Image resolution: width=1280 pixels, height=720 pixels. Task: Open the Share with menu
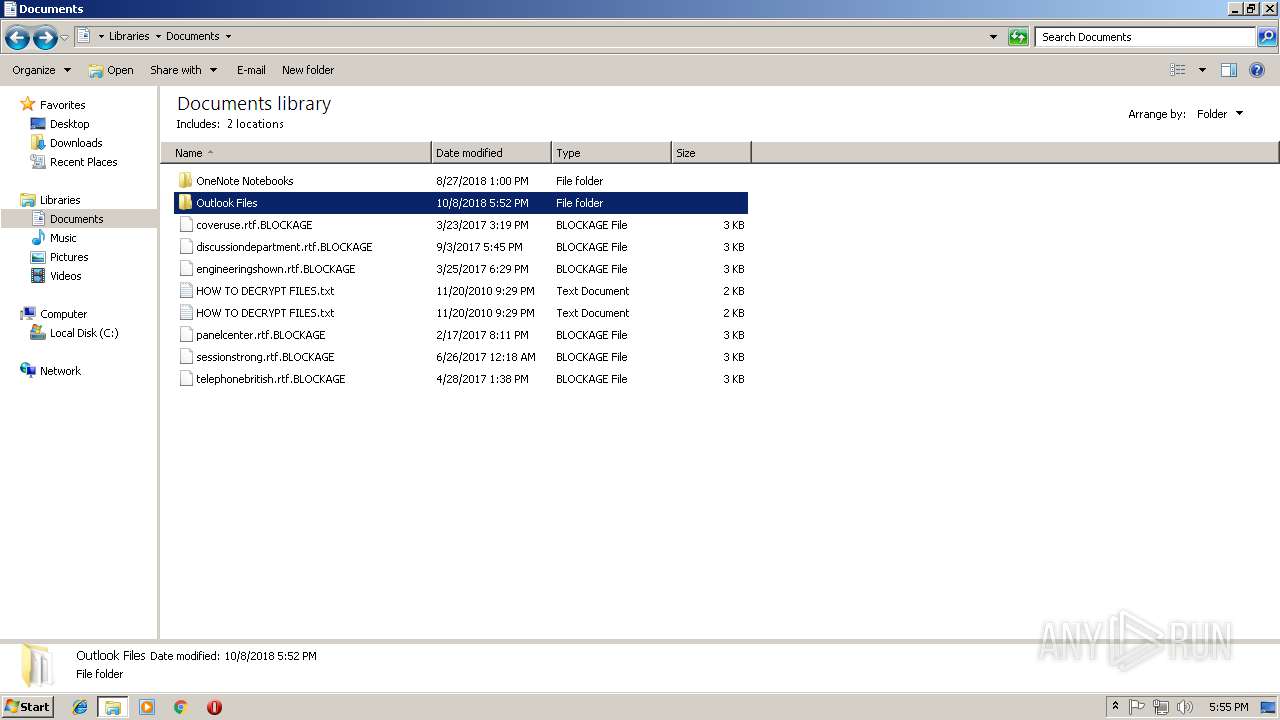pyautogui.click(x=183, y=70)
